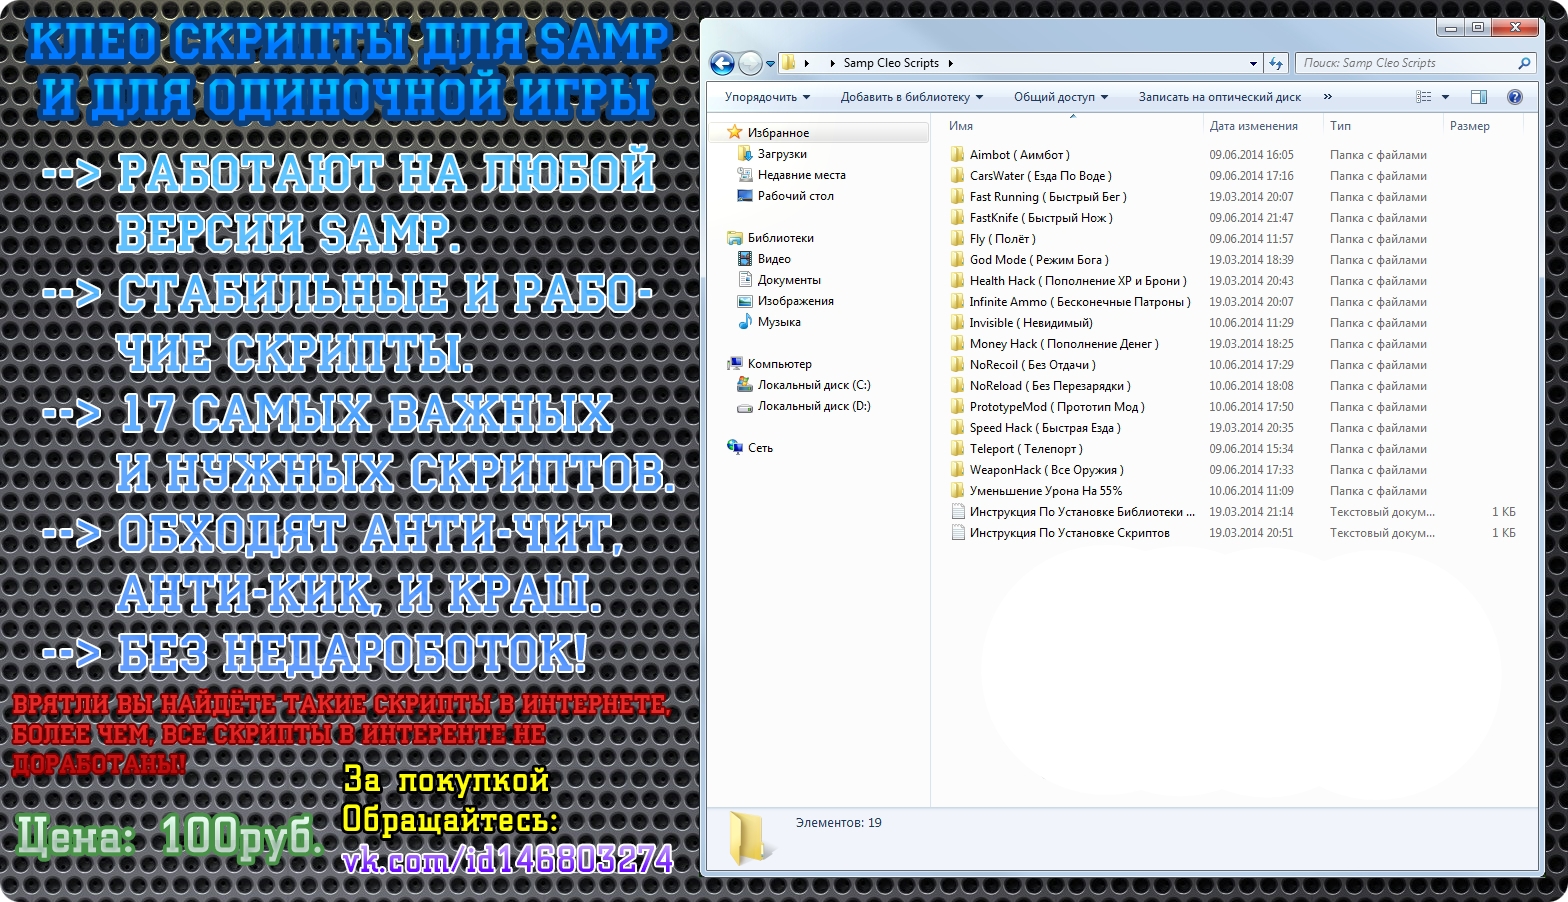Screen dimensions: 1568x902
Task: Click the folder icon at the address bar start
Action: tap(788, 63)
